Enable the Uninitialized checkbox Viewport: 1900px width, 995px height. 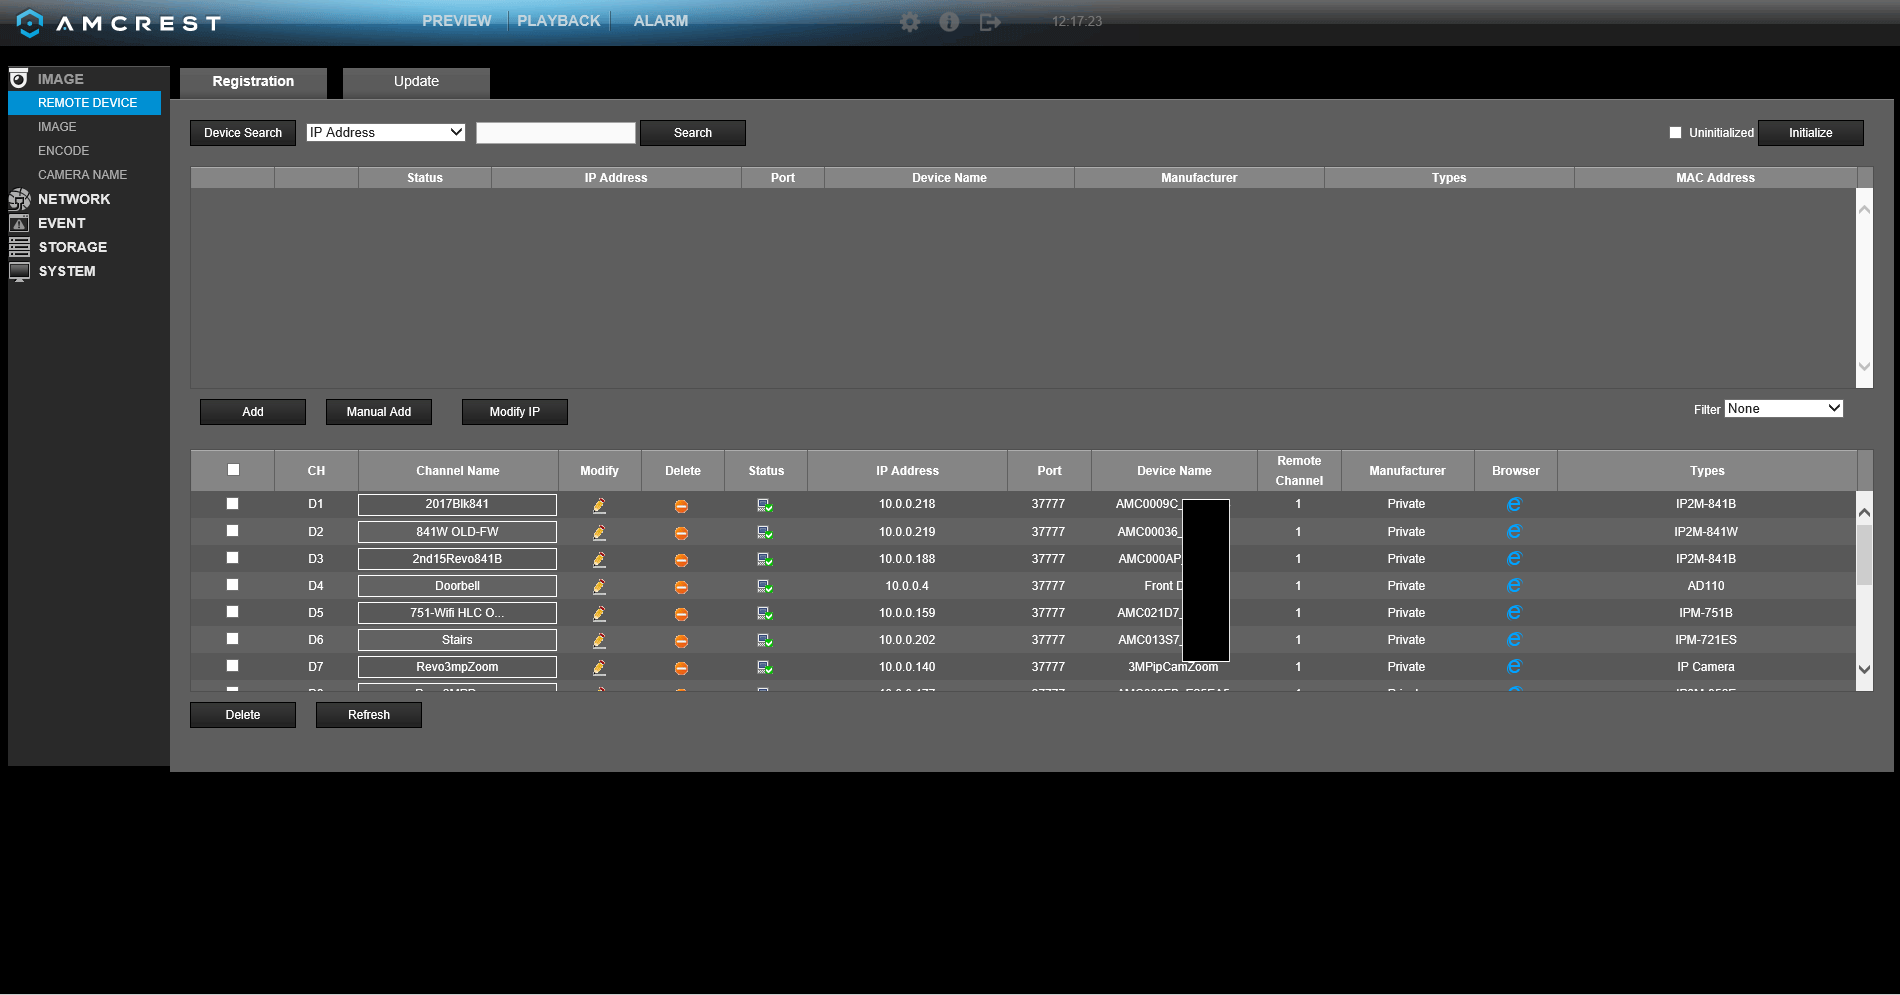click(1675, 132)
